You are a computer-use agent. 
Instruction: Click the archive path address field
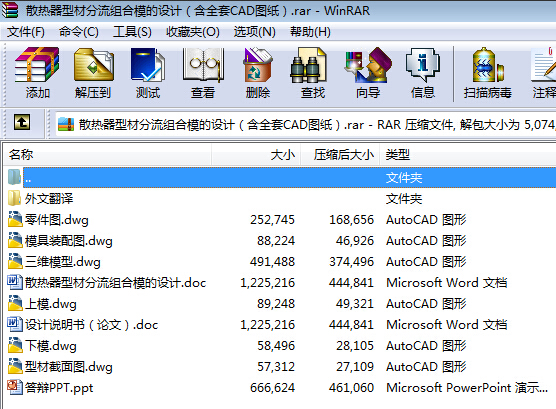click(x=306, y=125)
